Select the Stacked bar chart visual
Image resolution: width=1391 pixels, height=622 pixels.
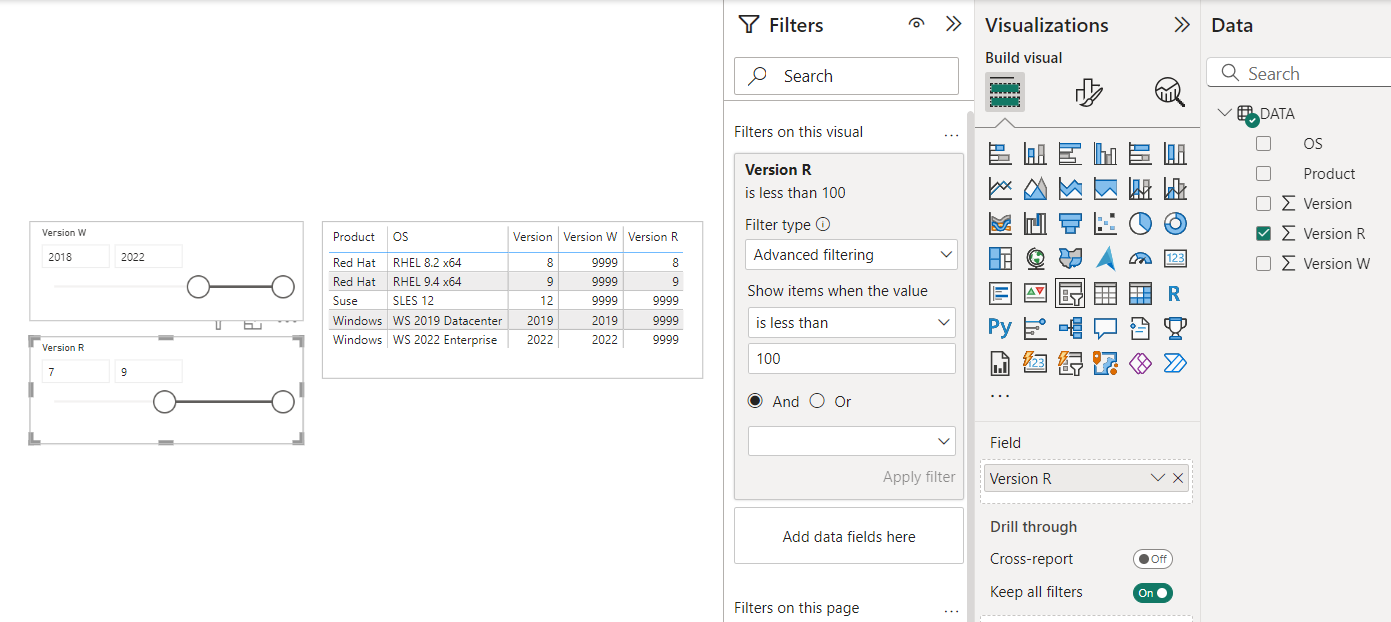(1000, 154)
